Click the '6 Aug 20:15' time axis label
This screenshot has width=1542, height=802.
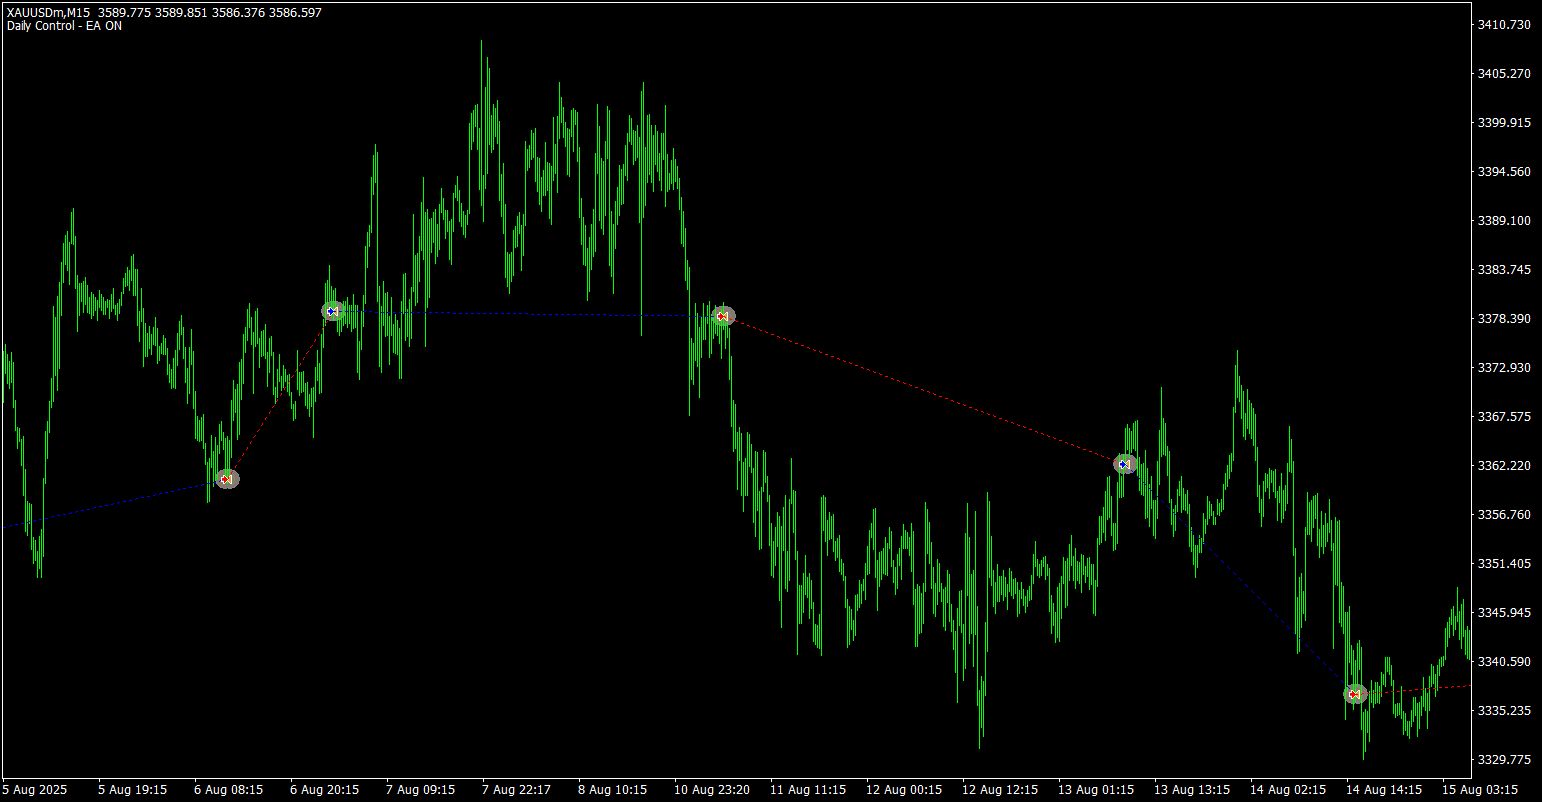pyautogui.click(x=325, y=789)
